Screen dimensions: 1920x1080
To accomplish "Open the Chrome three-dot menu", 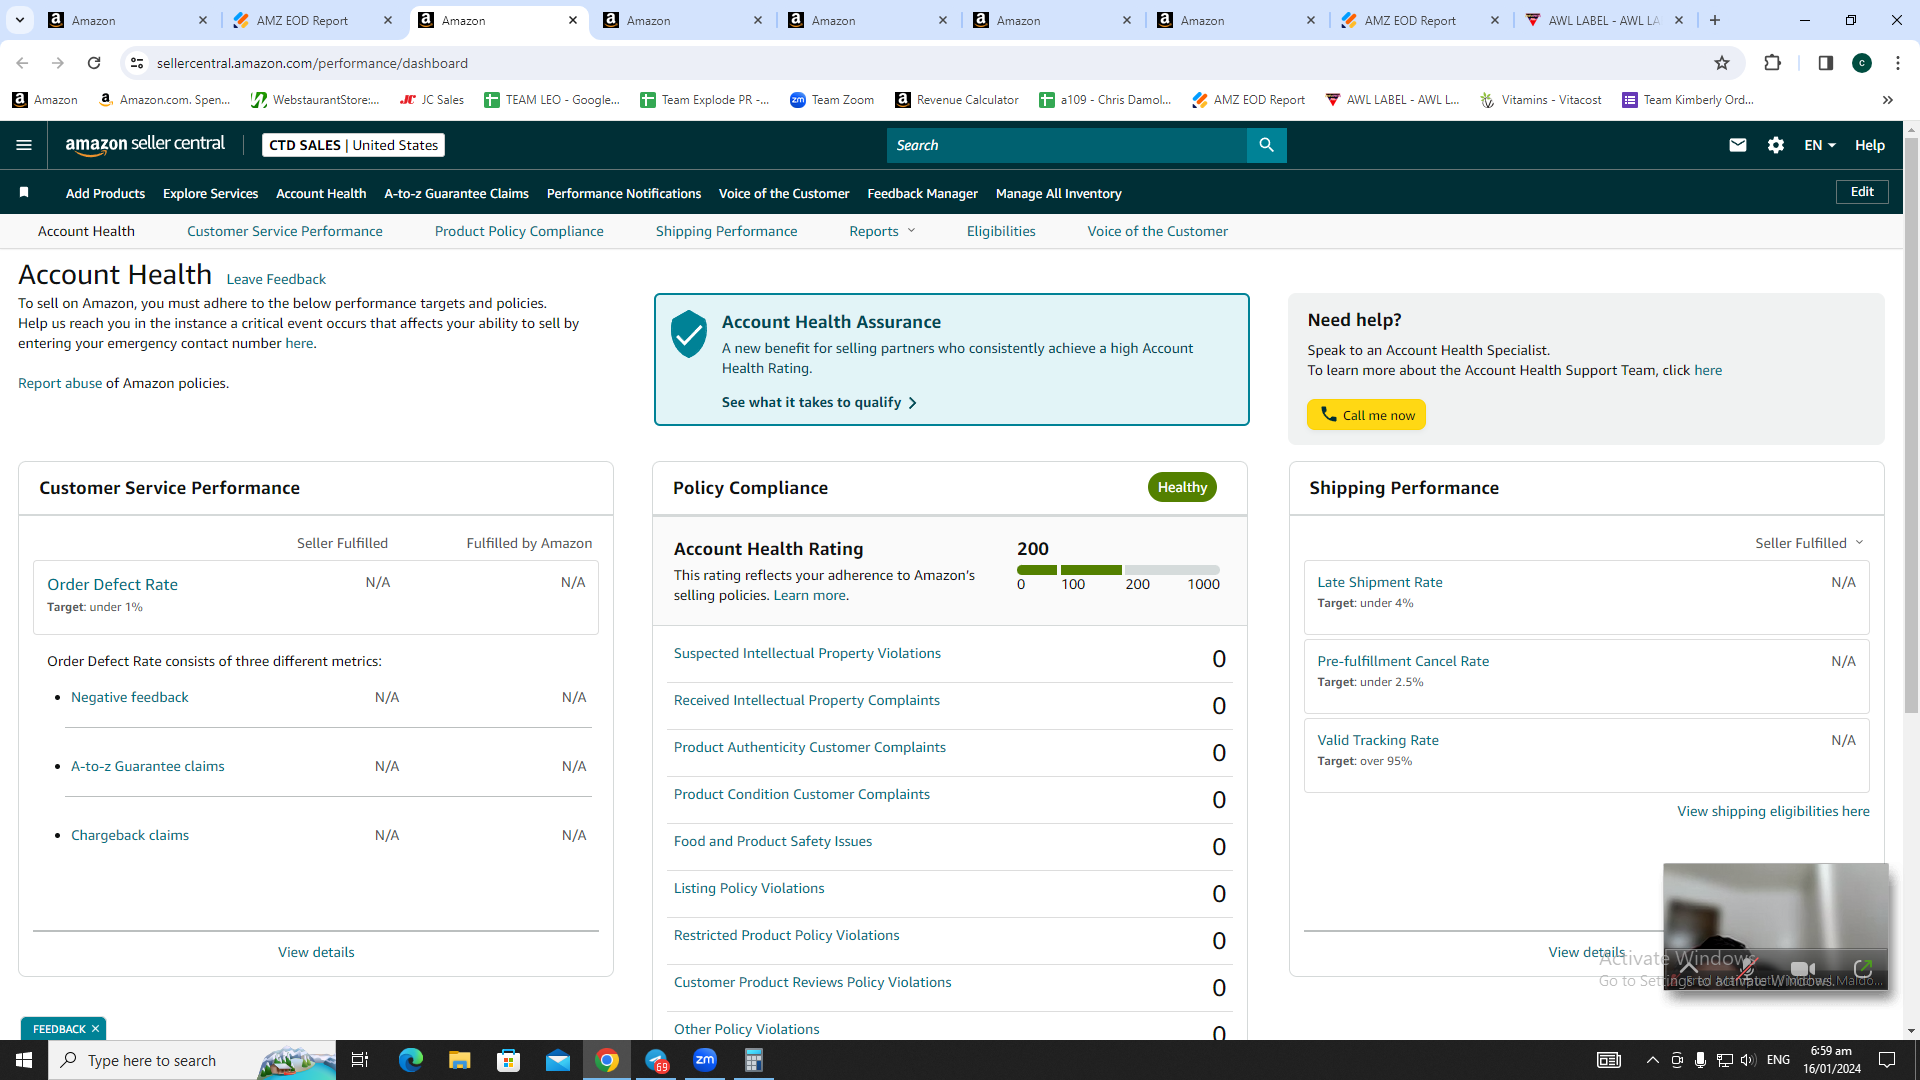I will (1898, 63).
